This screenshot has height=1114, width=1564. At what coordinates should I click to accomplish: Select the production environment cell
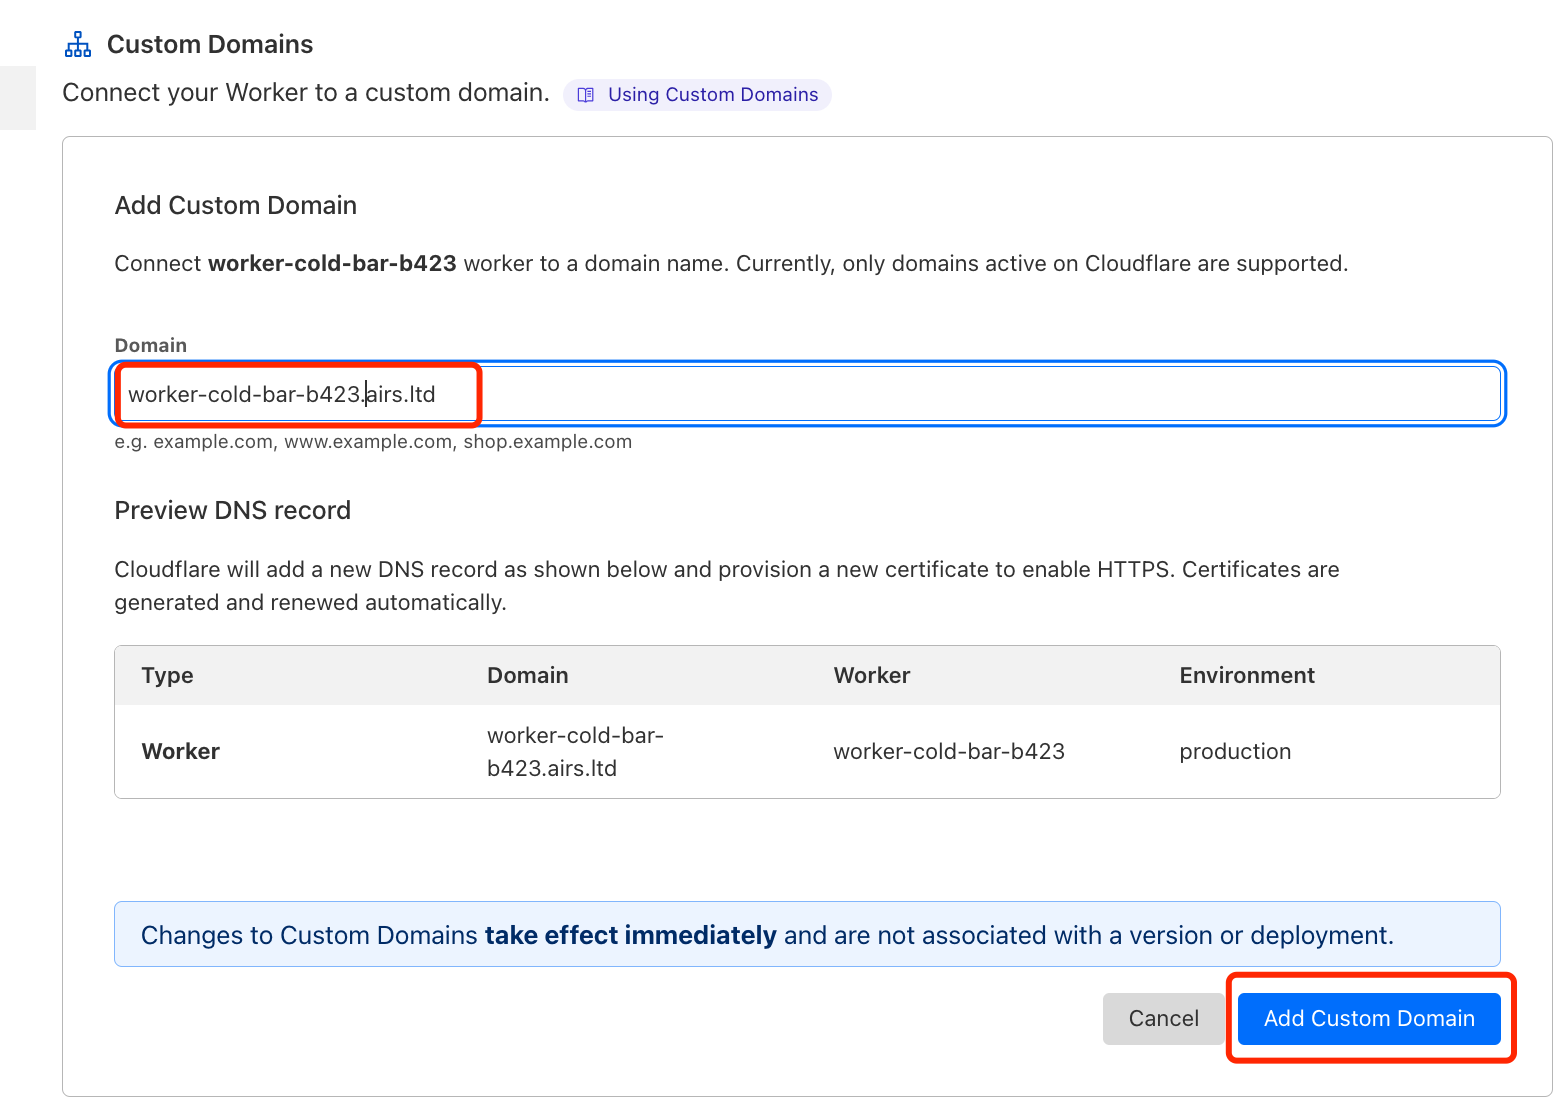pos(1235,751)
